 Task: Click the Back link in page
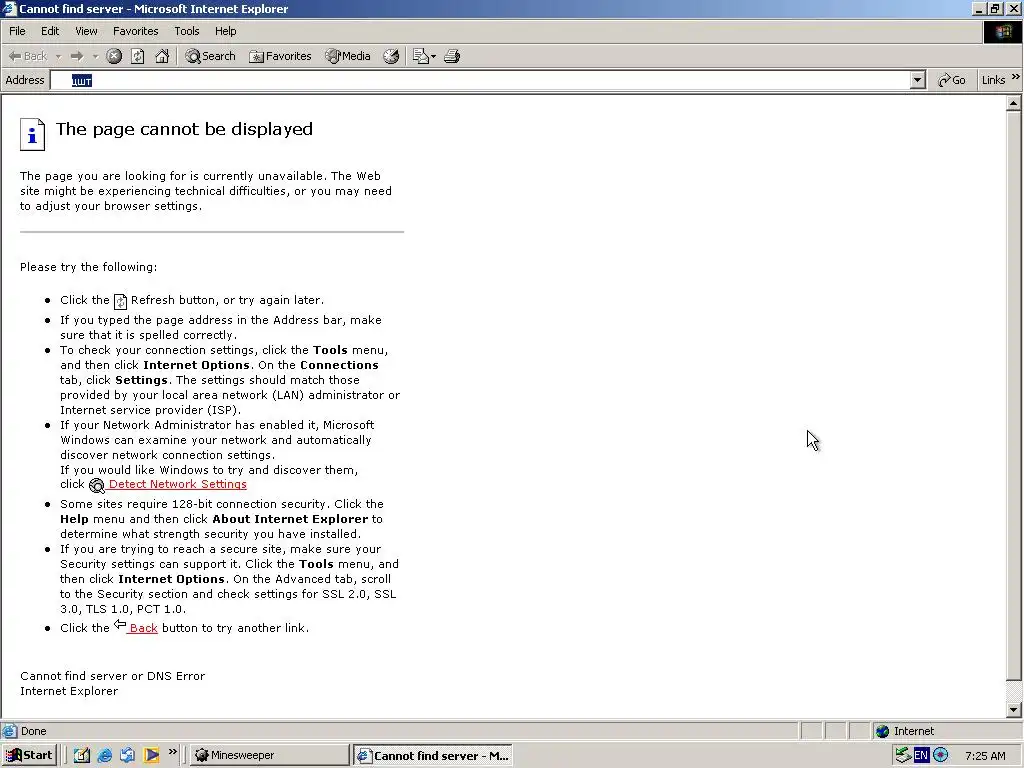point(143,628)
